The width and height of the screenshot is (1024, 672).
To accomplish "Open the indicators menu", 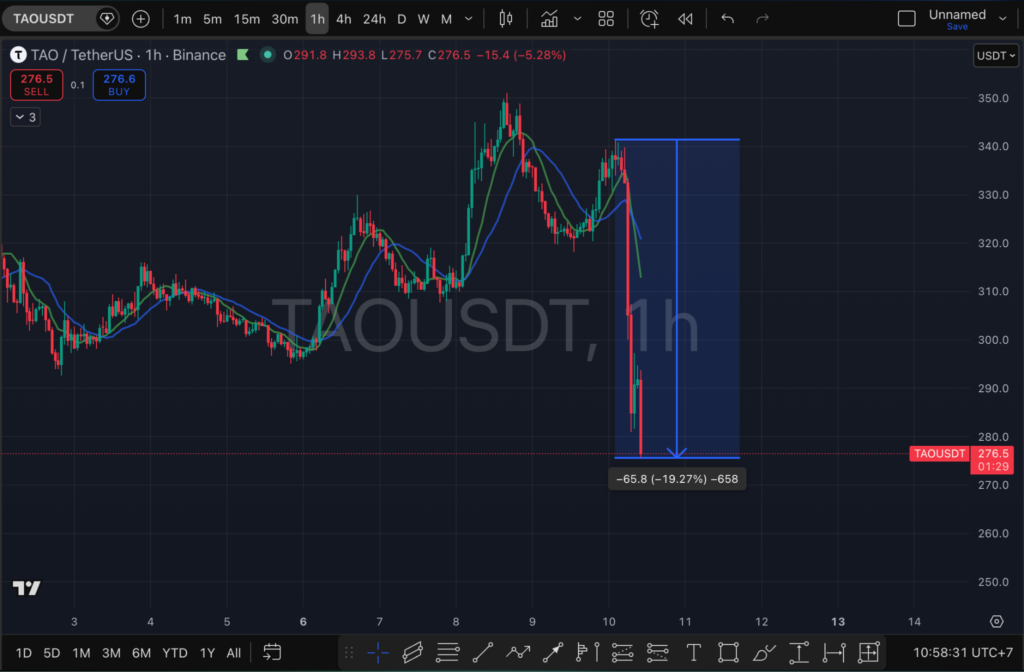I will pyautogui.click(x=549, y=19).
